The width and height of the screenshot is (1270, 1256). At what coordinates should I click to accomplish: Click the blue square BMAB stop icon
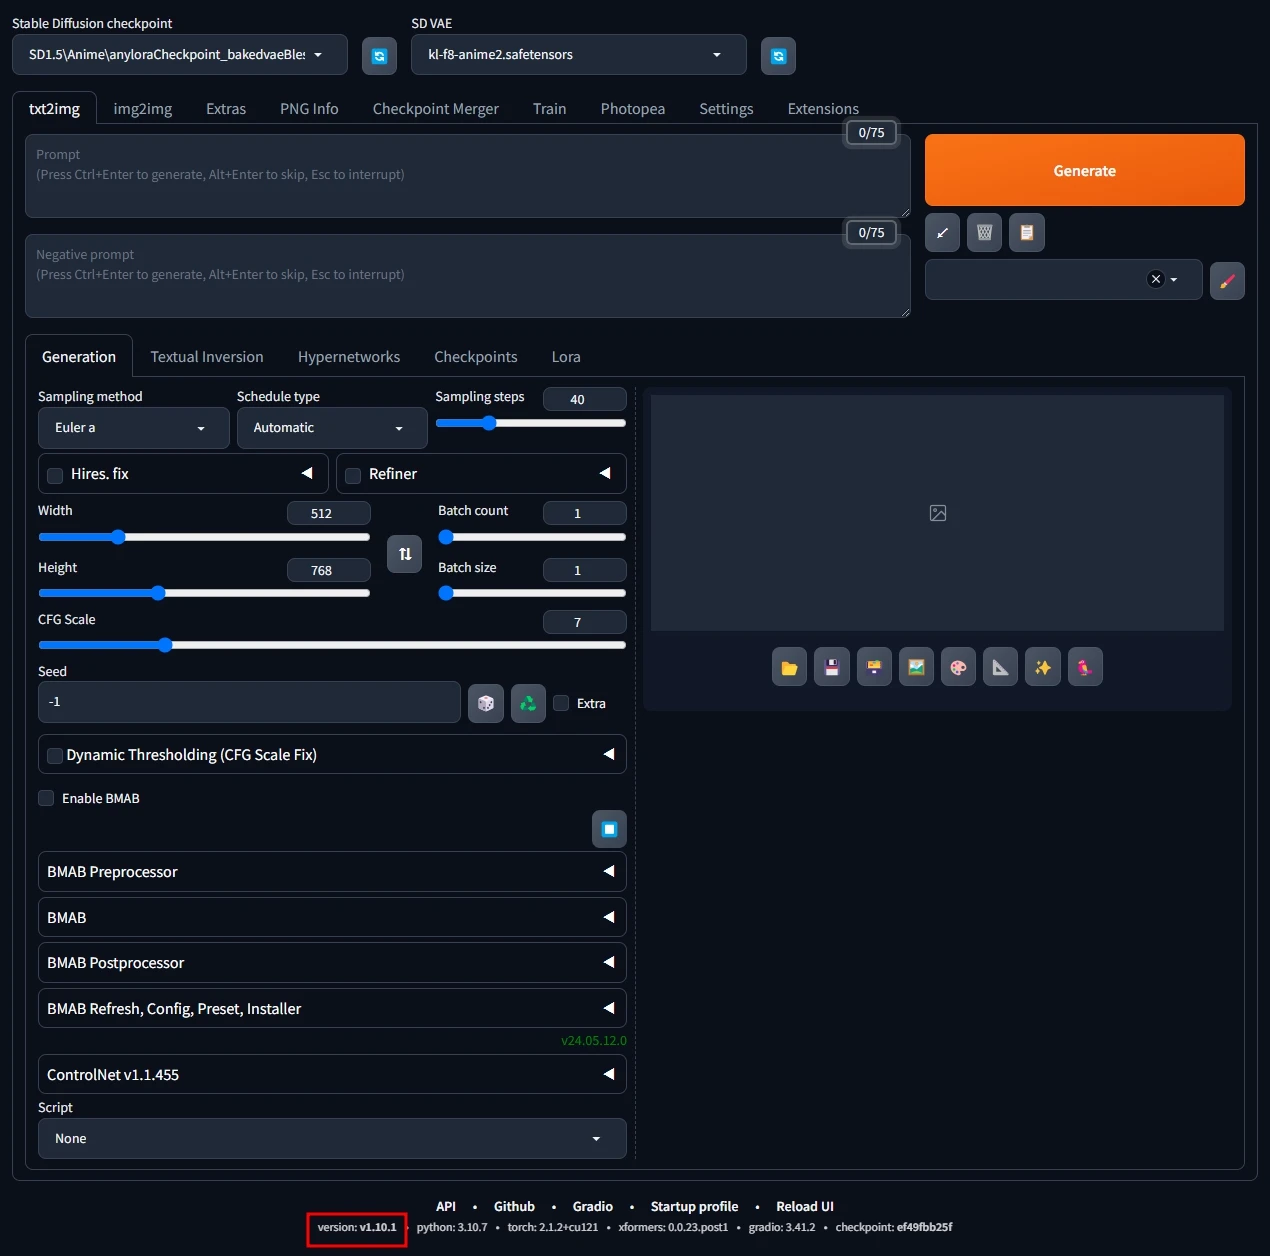click(609, 829)
